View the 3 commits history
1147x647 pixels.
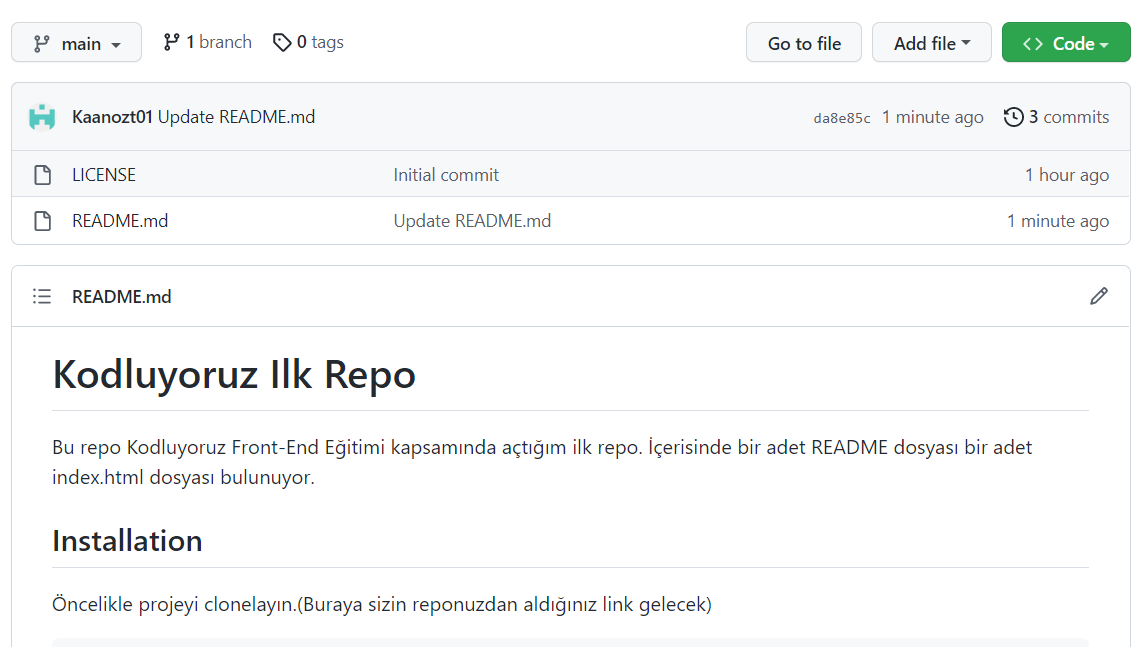(x=1056, y=117)
